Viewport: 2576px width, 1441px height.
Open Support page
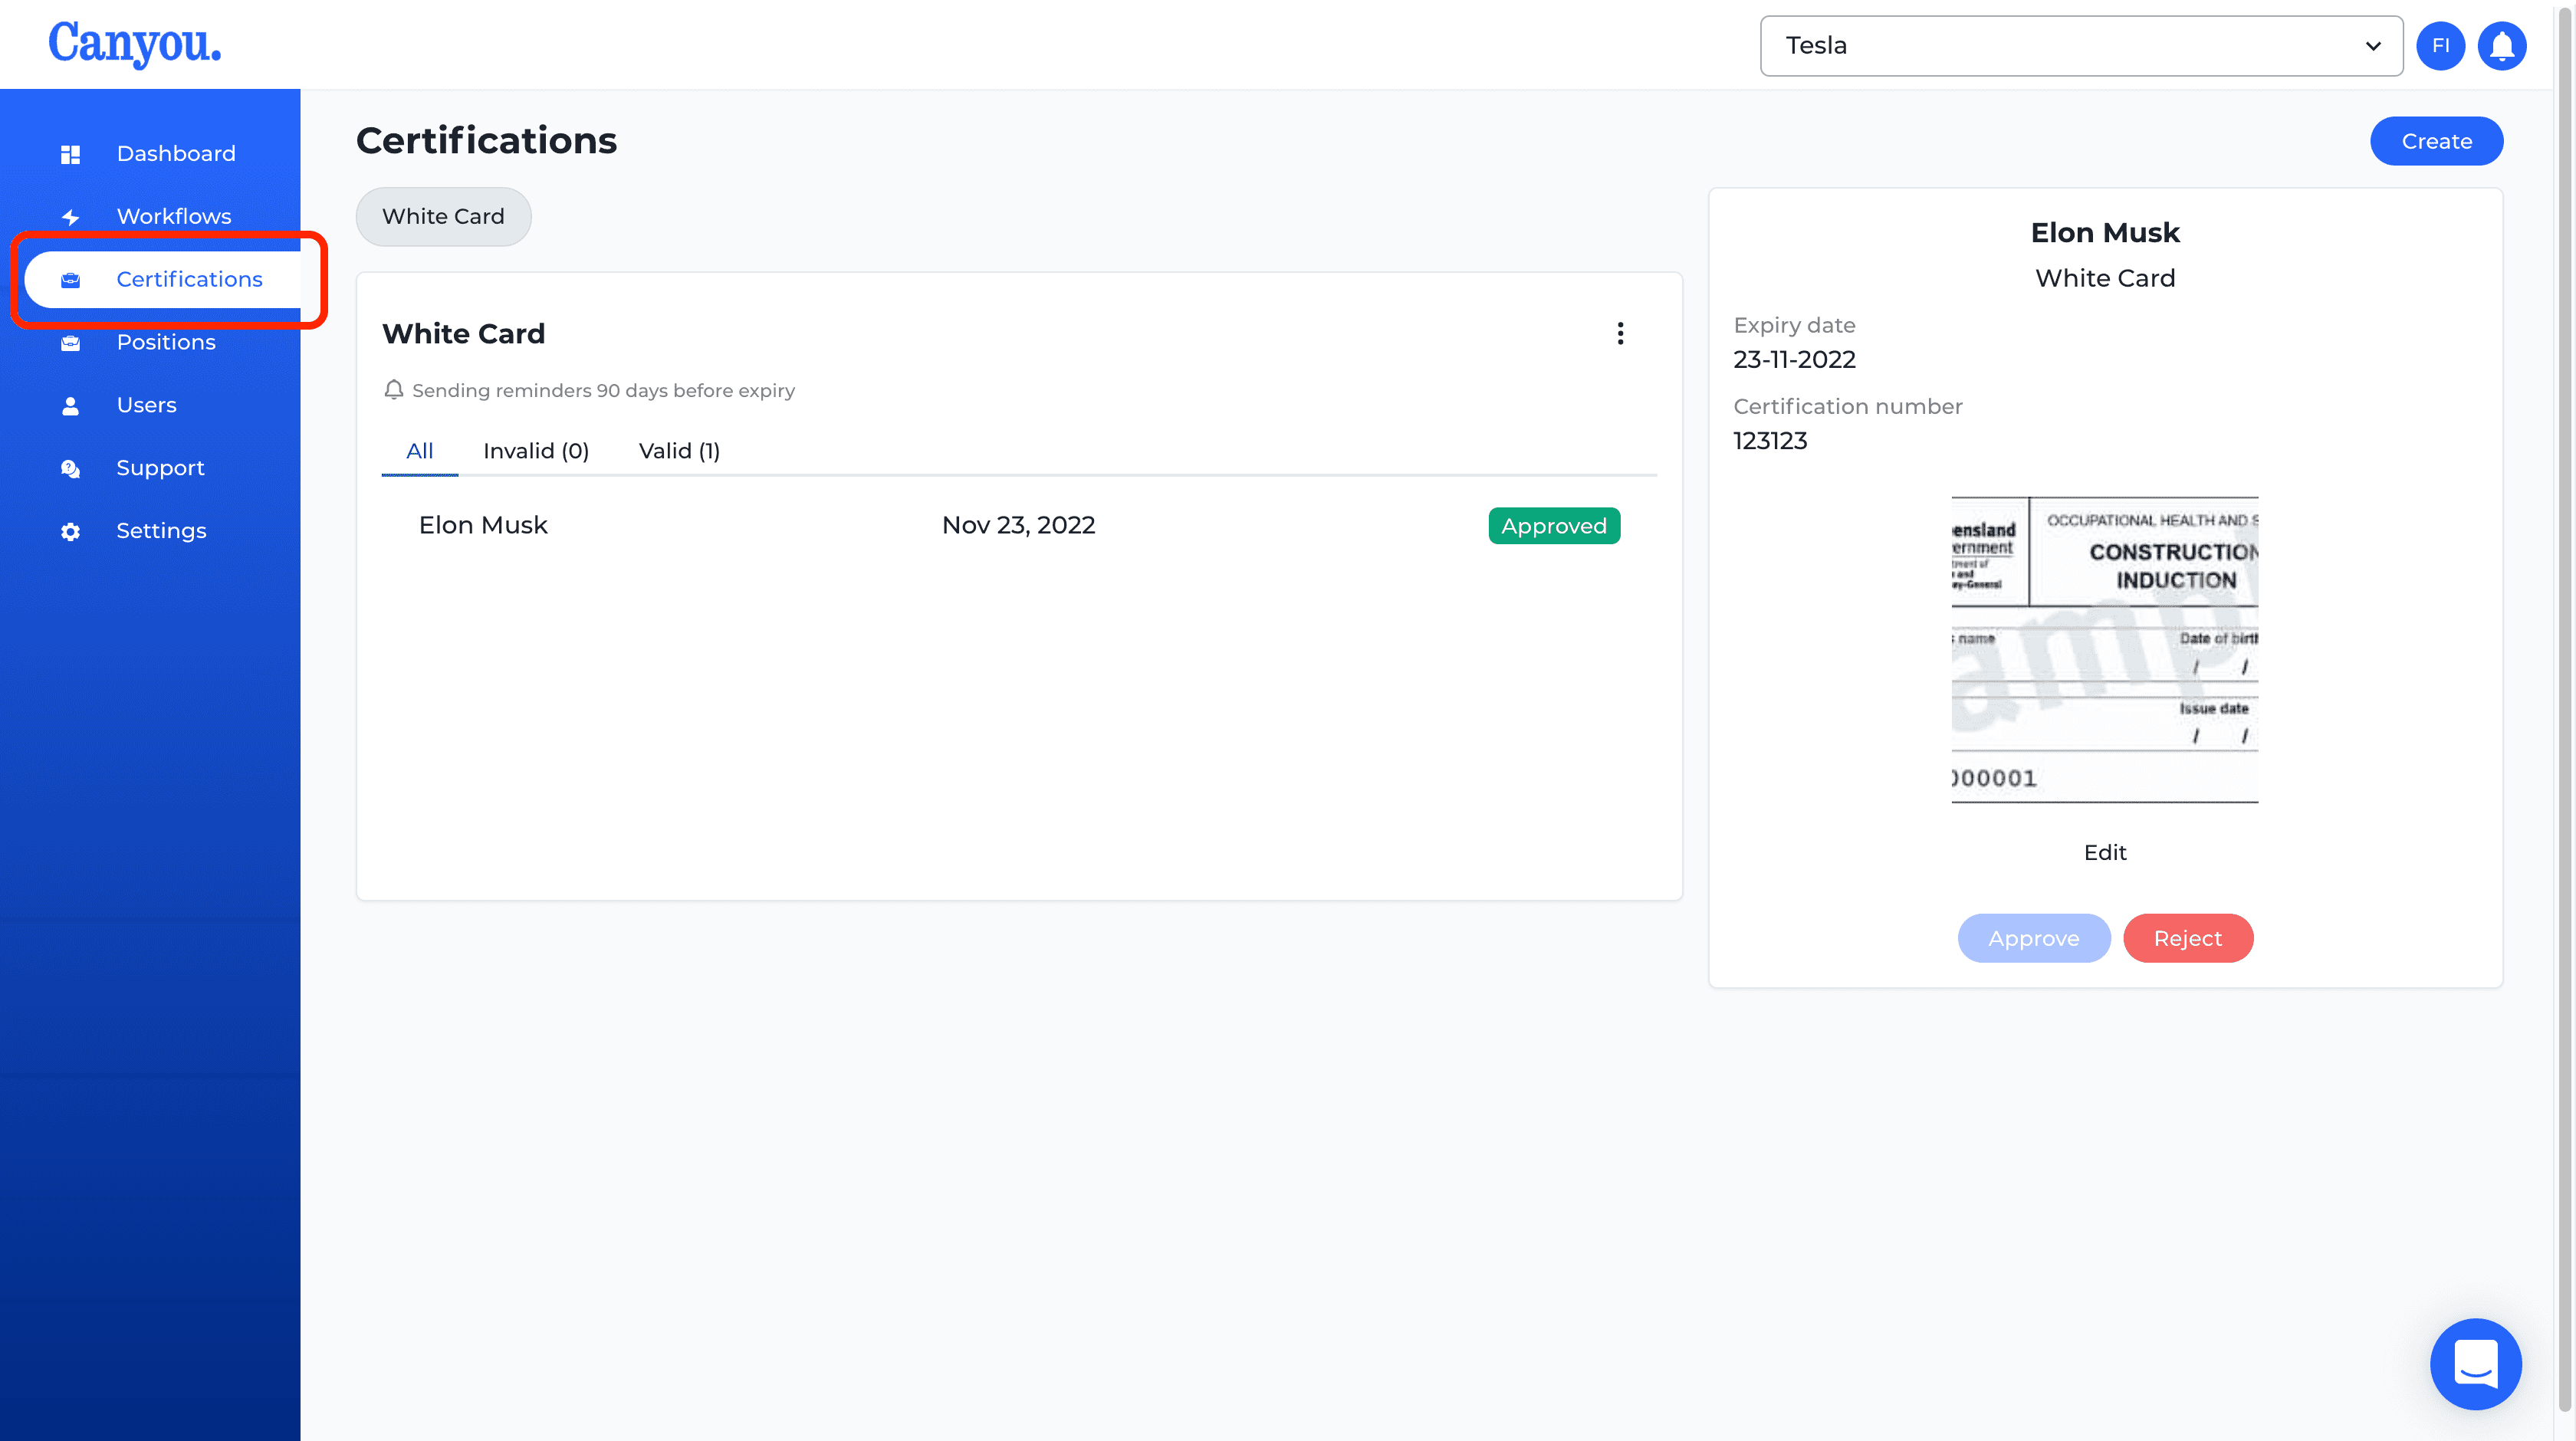(160, 469)
